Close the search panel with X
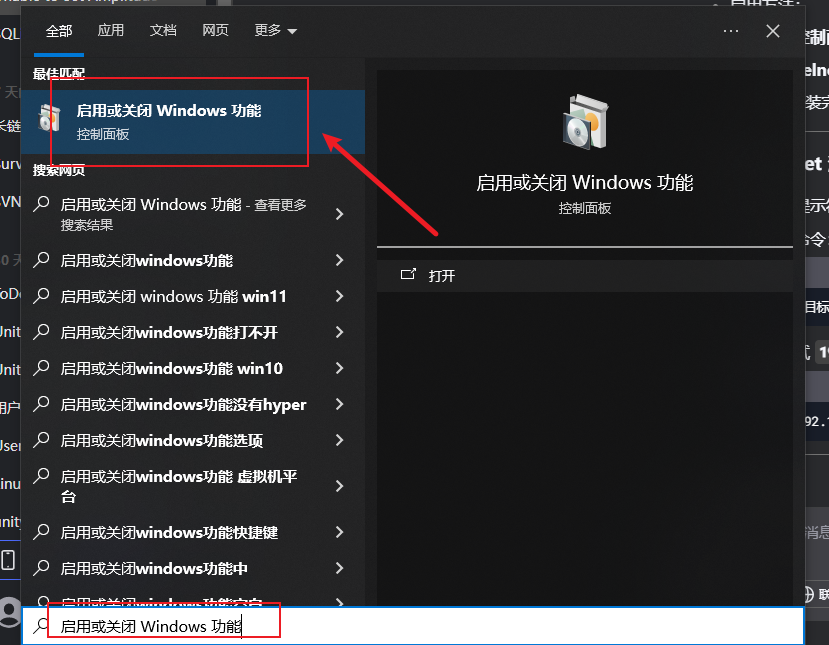The width and height of the screenshot is (829, 645). click(772, 31)
